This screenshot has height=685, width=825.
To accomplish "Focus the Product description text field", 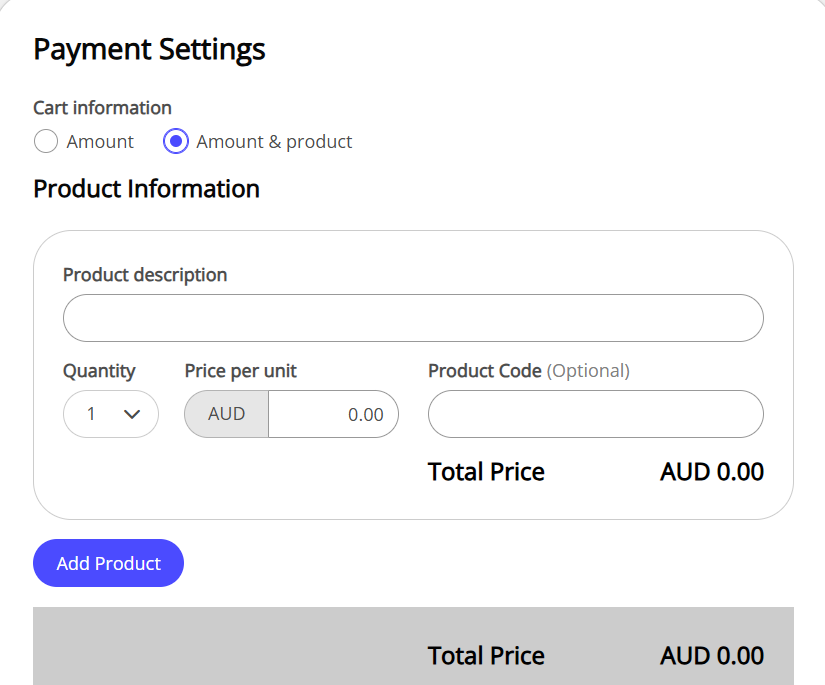I will [x=413, y=318].
